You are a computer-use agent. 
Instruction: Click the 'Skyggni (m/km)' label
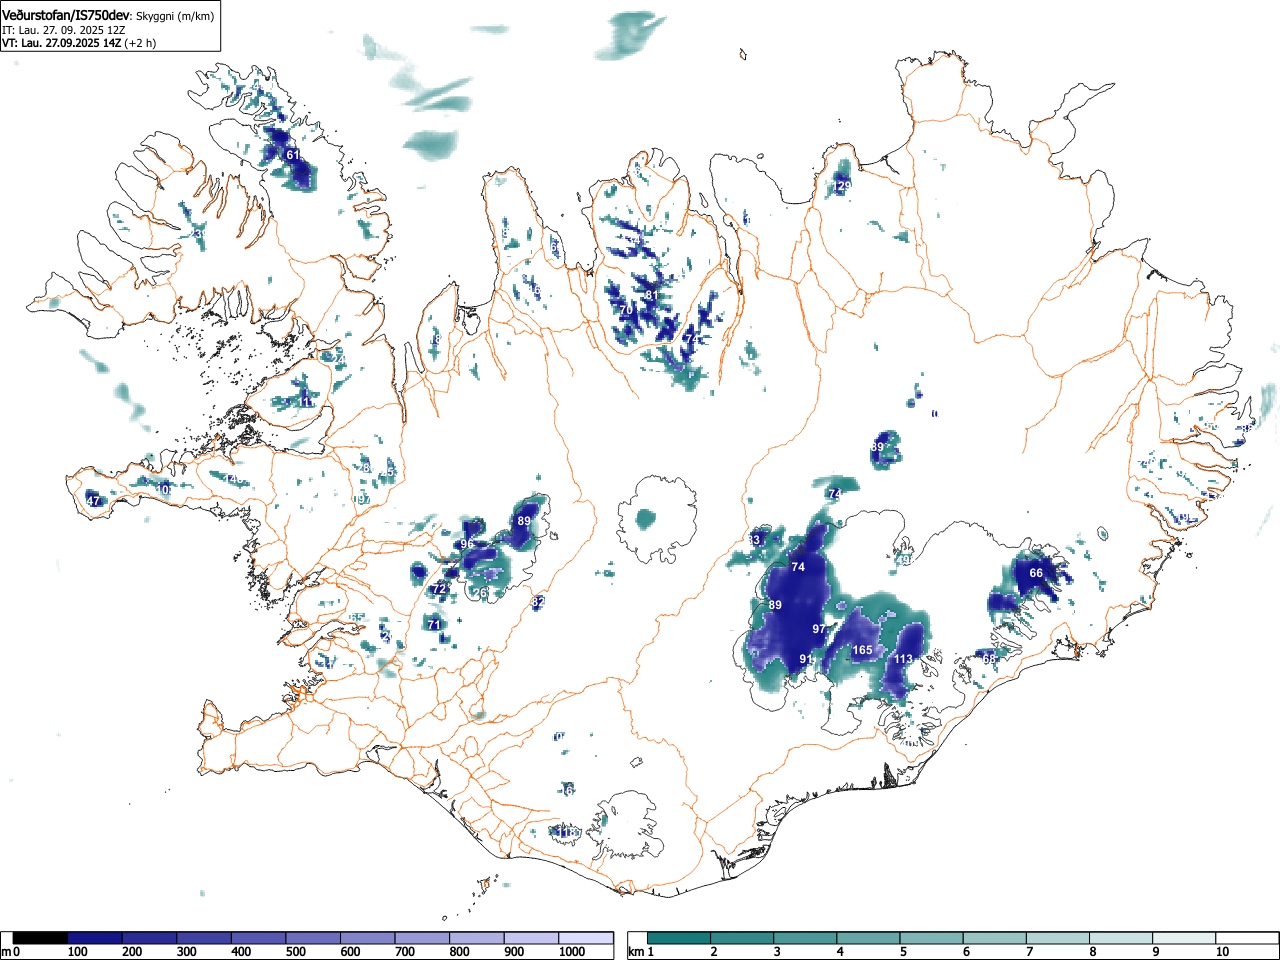coord(174,16)
